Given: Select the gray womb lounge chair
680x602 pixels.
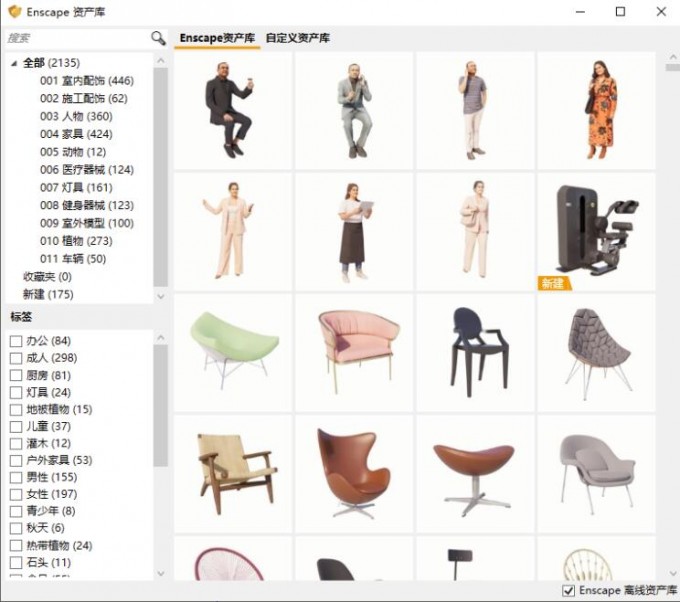Looking at the screenshot, I should [x=596, y=474].
